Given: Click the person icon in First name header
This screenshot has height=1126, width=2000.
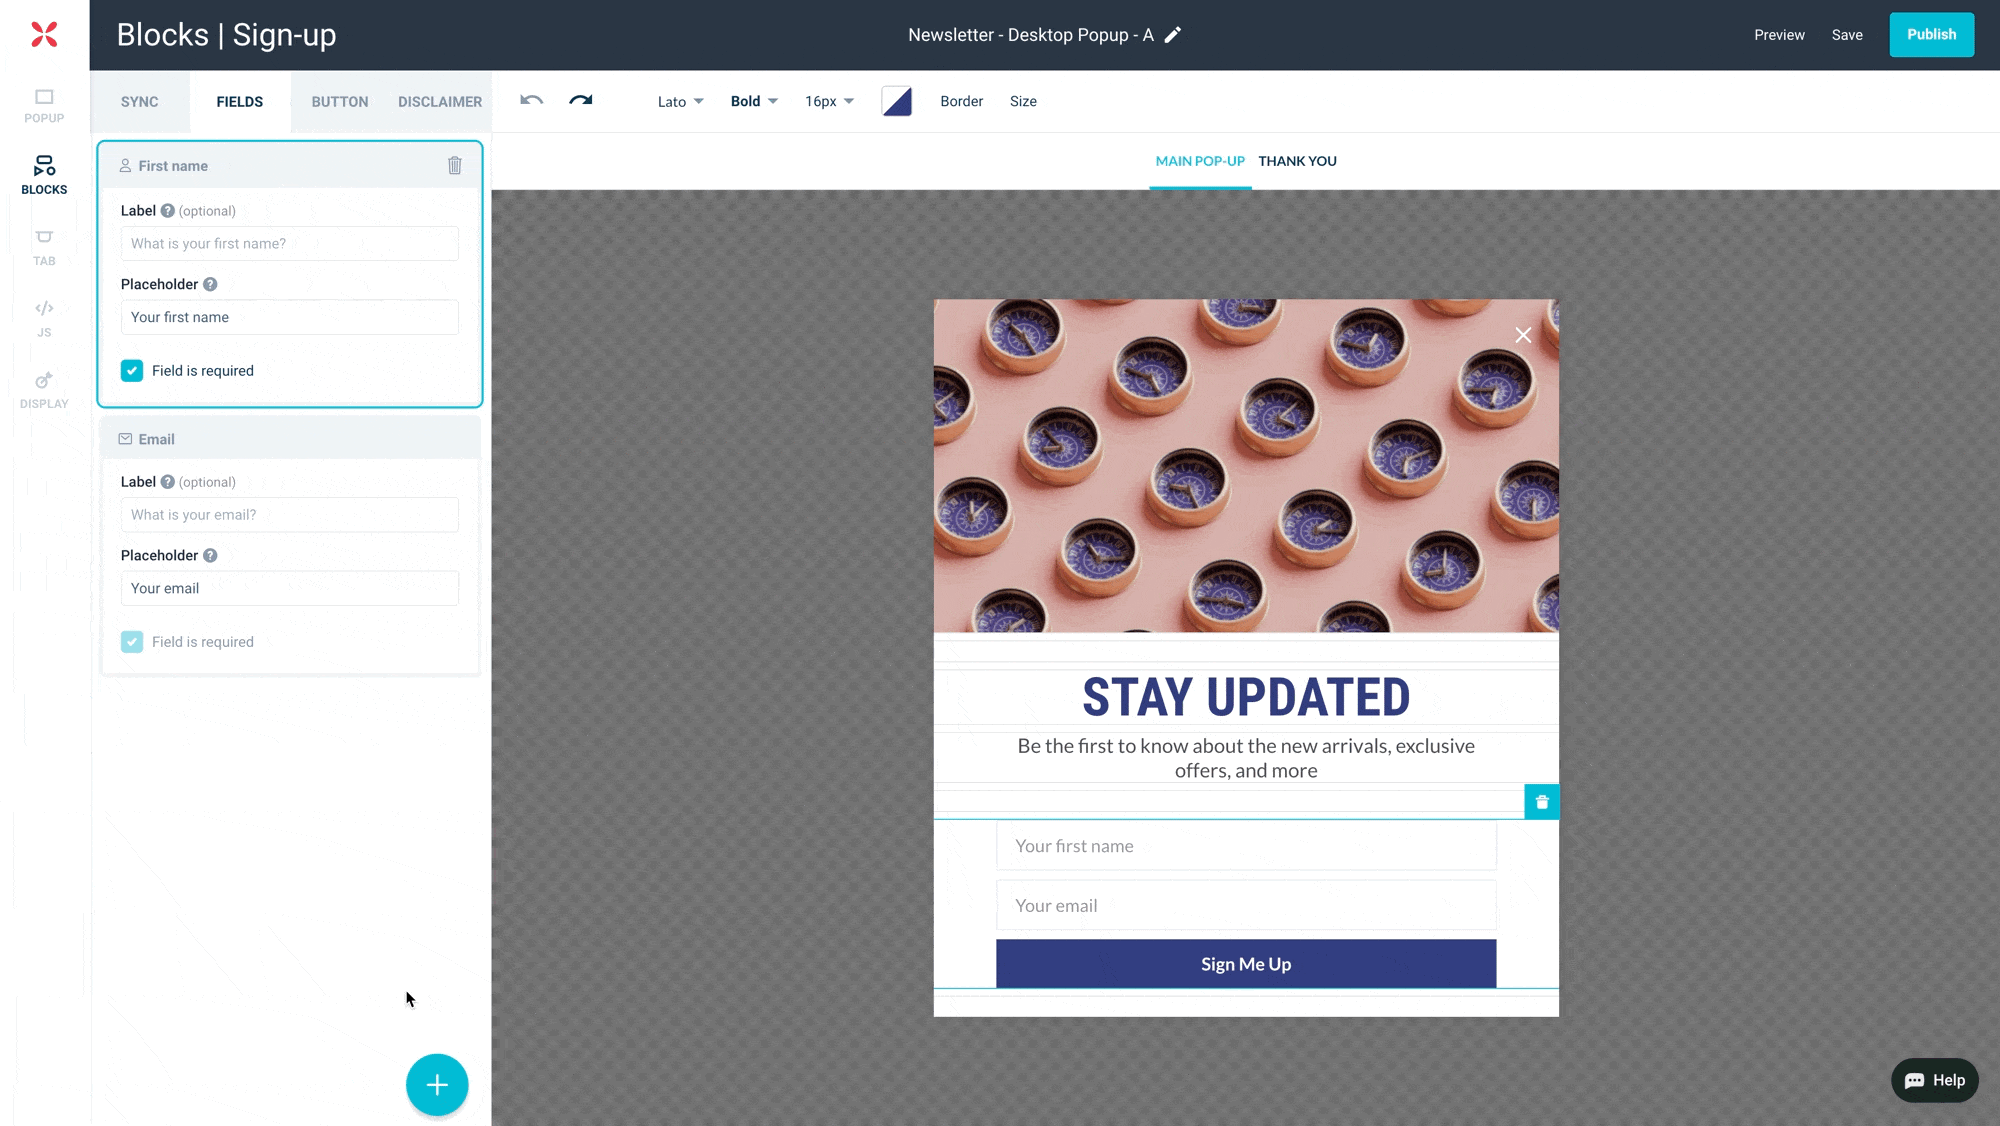Looking at the screenshot, I should 125,166.
